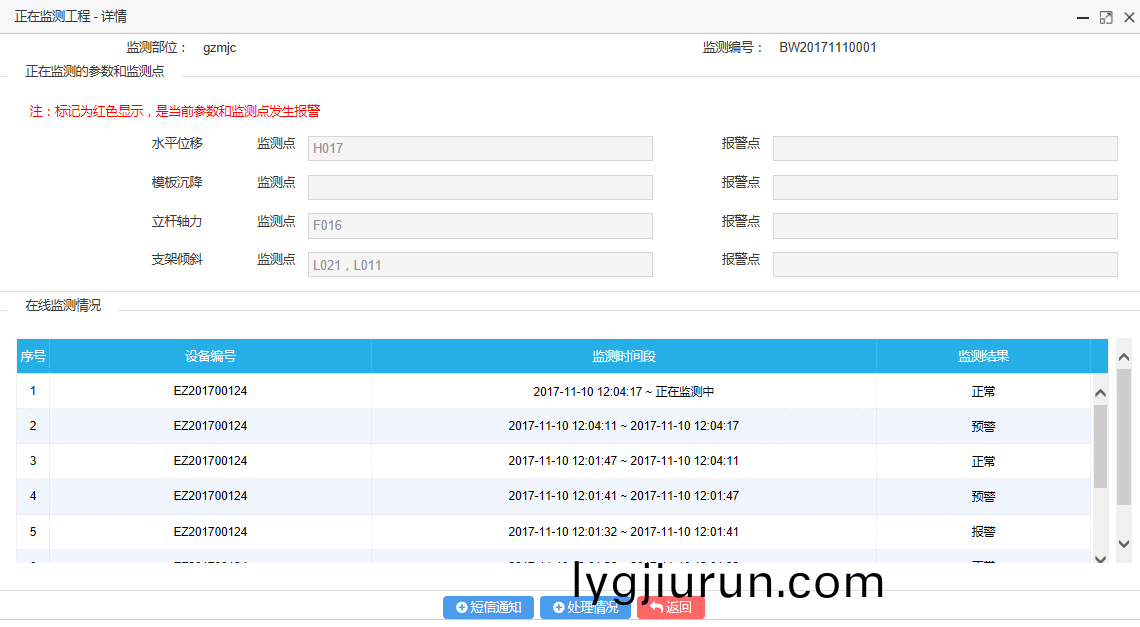Close the 正在监测工程 detail dialog
The image size is (1140, 627).
[x=1129, y=17]
